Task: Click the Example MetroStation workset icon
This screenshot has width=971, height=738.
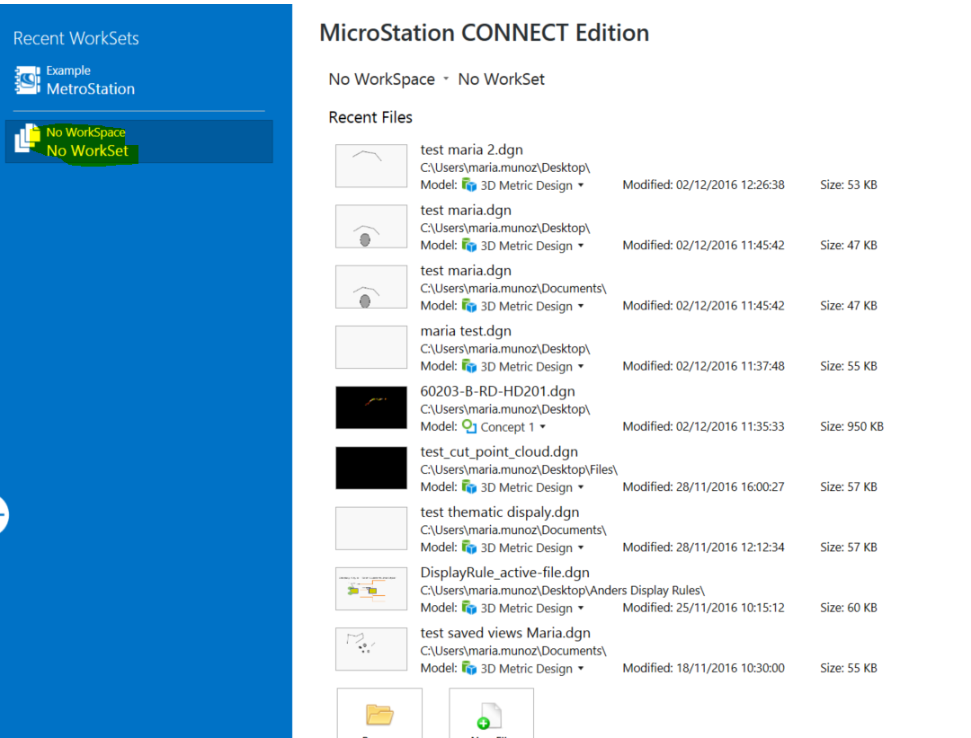Action: point(27,80)
